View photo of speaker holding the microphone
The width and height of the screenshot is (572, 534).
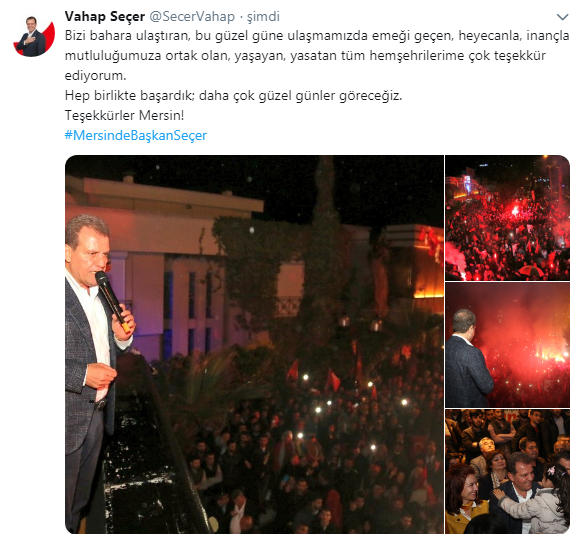pos(254,344)
